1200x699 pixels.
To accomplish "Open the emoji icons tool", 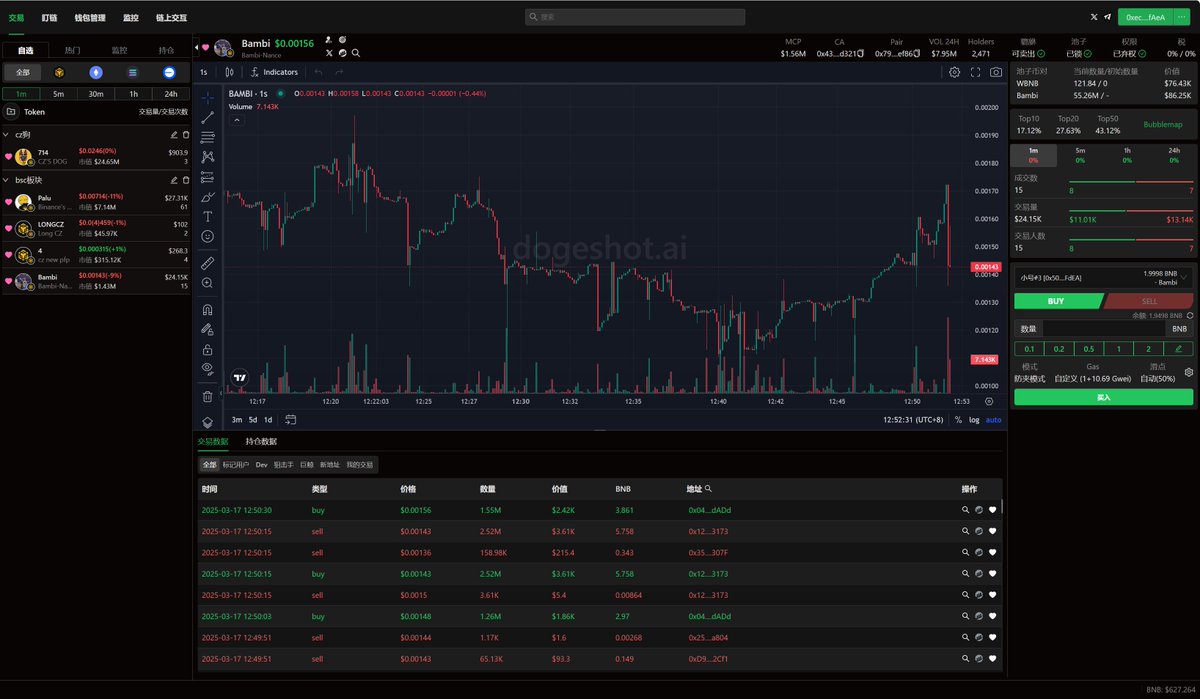I will coord(207,236).
